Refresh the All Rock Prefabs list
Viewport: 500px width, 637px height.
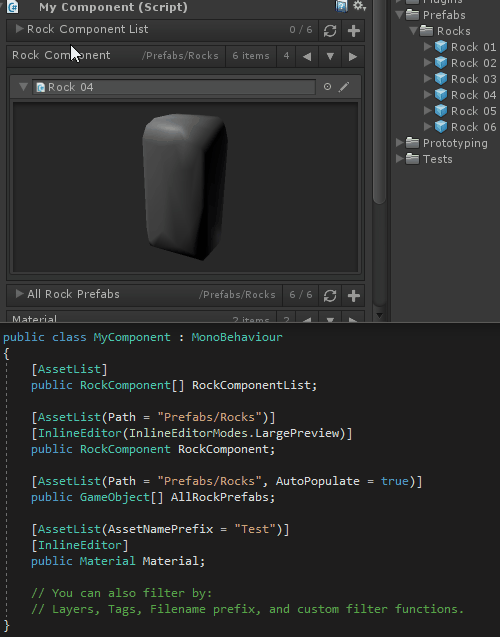pyautogui.click(x=330, y=295)
